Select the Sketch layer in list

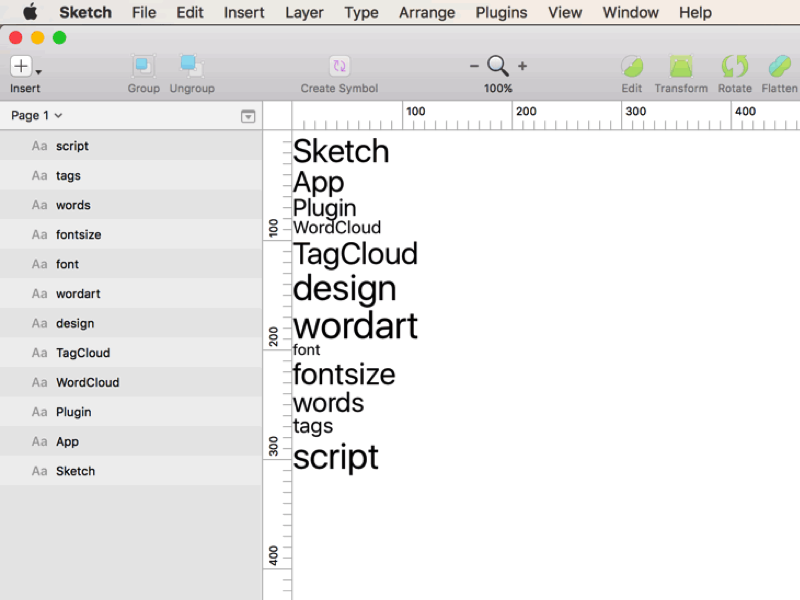(131, 471)
